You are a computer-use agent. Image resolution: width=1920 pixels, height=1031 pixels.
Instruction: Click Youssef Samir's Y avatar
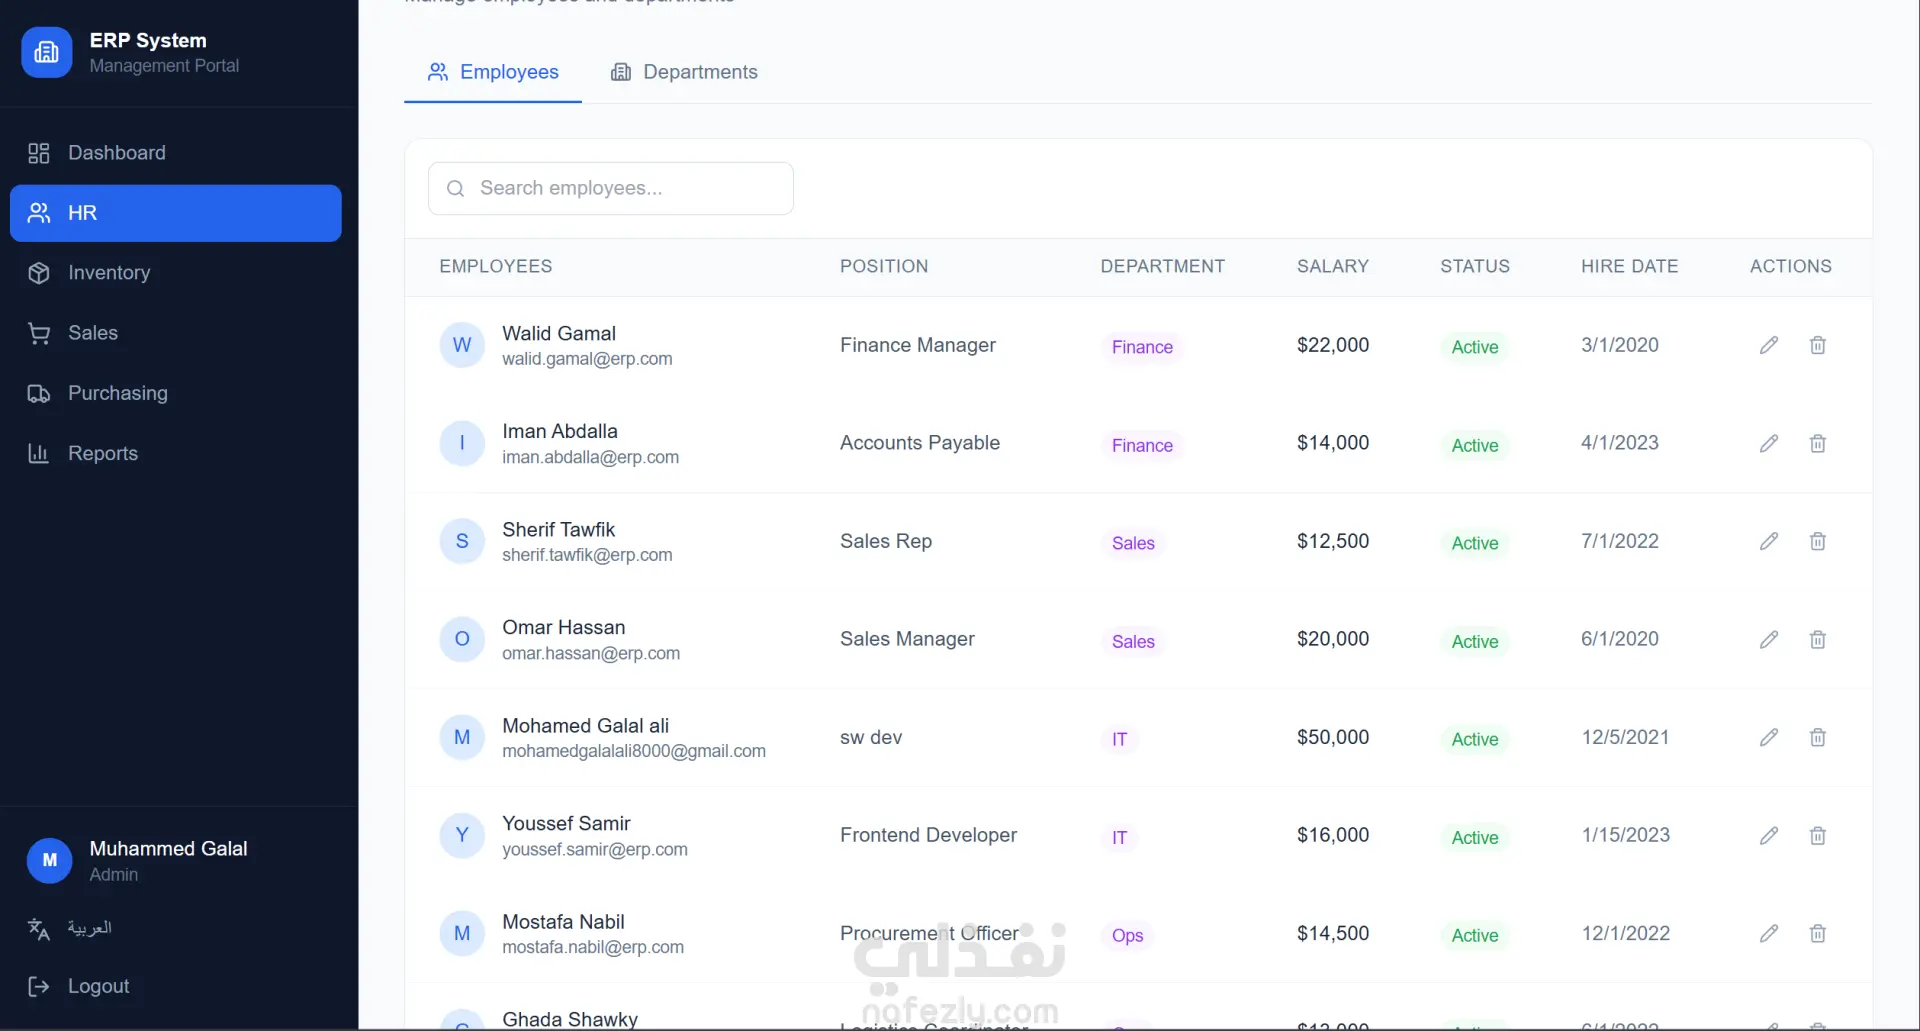coord(462,835)
